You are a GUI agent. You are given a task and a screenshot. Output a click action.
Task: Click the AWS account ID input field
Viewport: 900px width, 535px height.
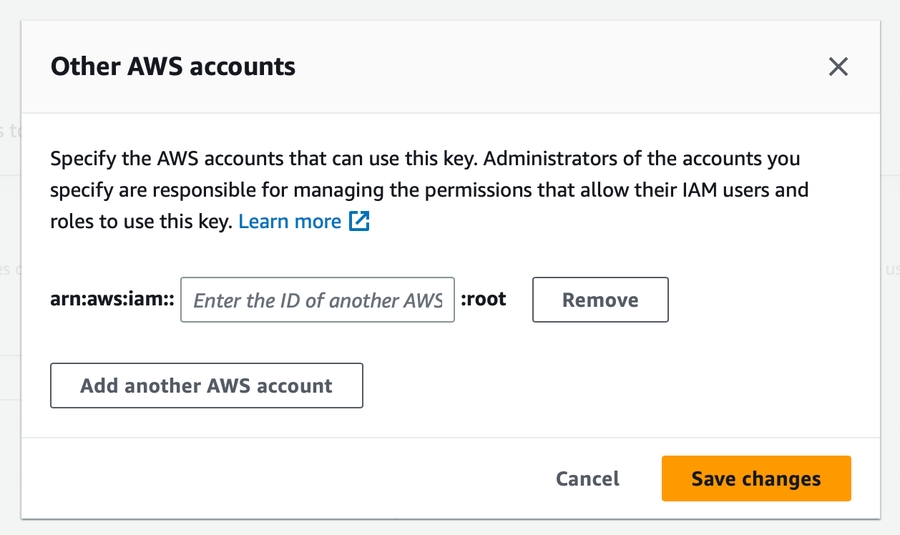click(x=317, y=300)
